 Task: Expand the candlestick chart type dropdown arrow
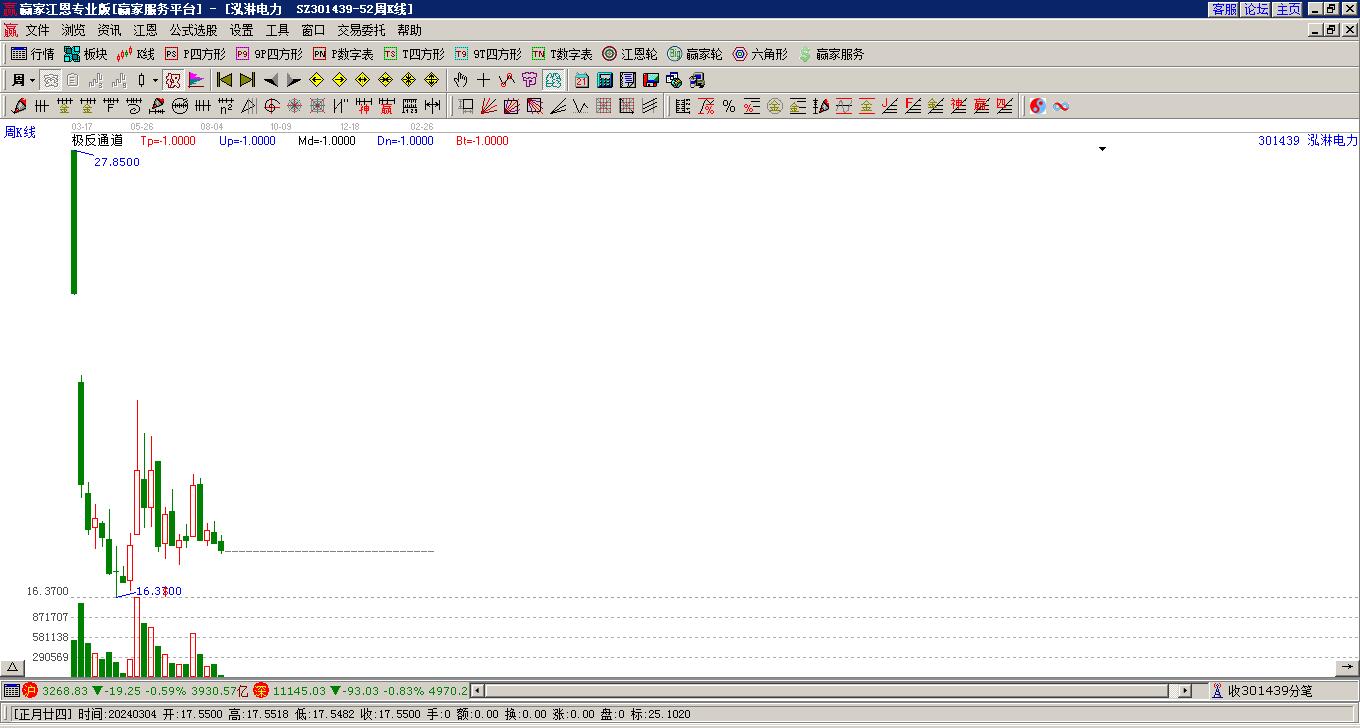click(x=155, y=80)
